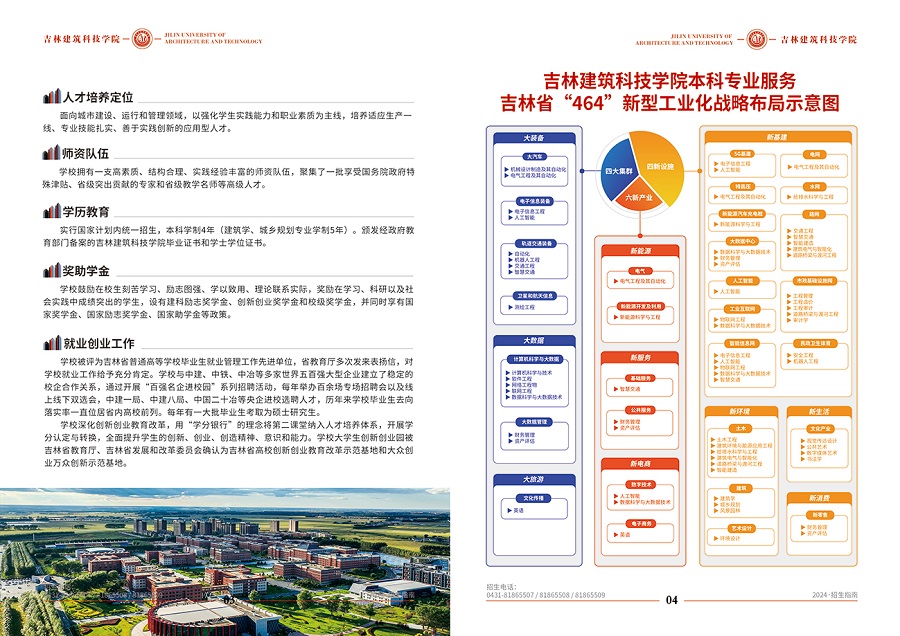Image resolution: width=900 pixels, height=636 pixels.
Task: Click the bar icon beside 学历教育 heading
Action: point(52,212)
